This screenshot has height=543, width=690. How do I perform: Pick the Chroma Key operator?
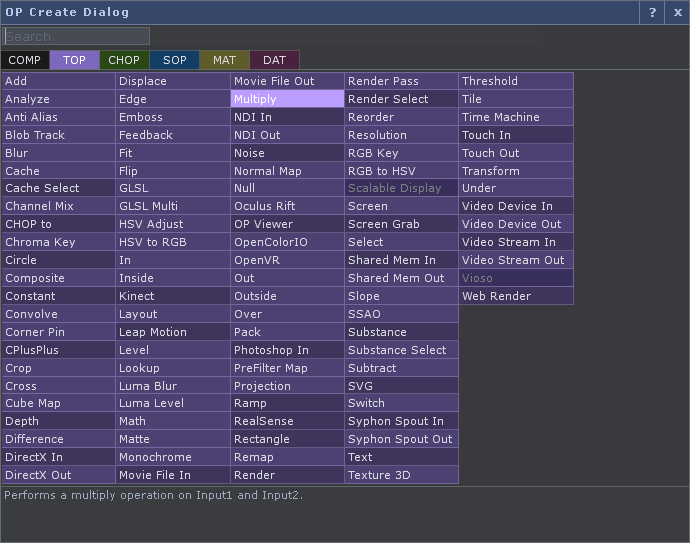[x=59, y=242]
